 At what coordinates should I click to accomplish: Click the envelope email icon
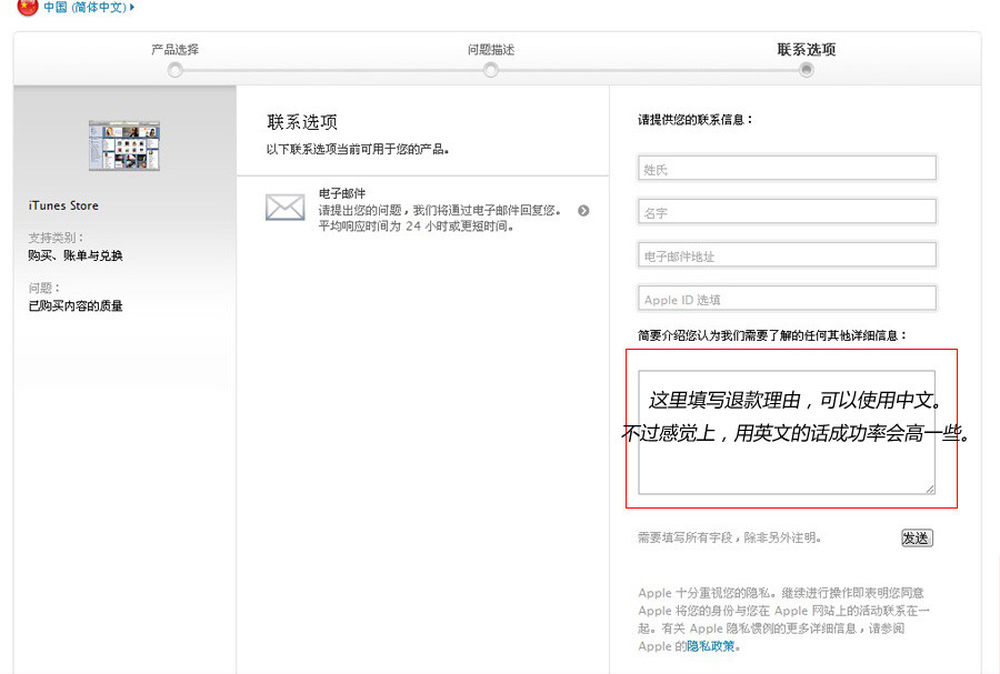[x=285, y=207]
